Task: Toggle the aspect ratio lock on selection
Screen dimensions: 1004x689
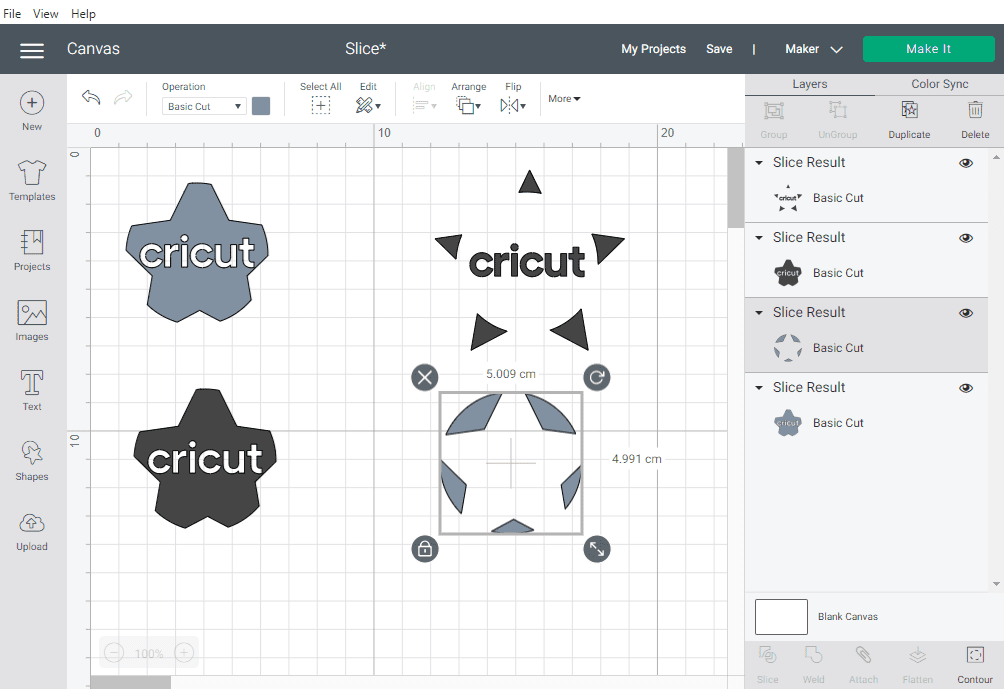Action: pos(425,549)
